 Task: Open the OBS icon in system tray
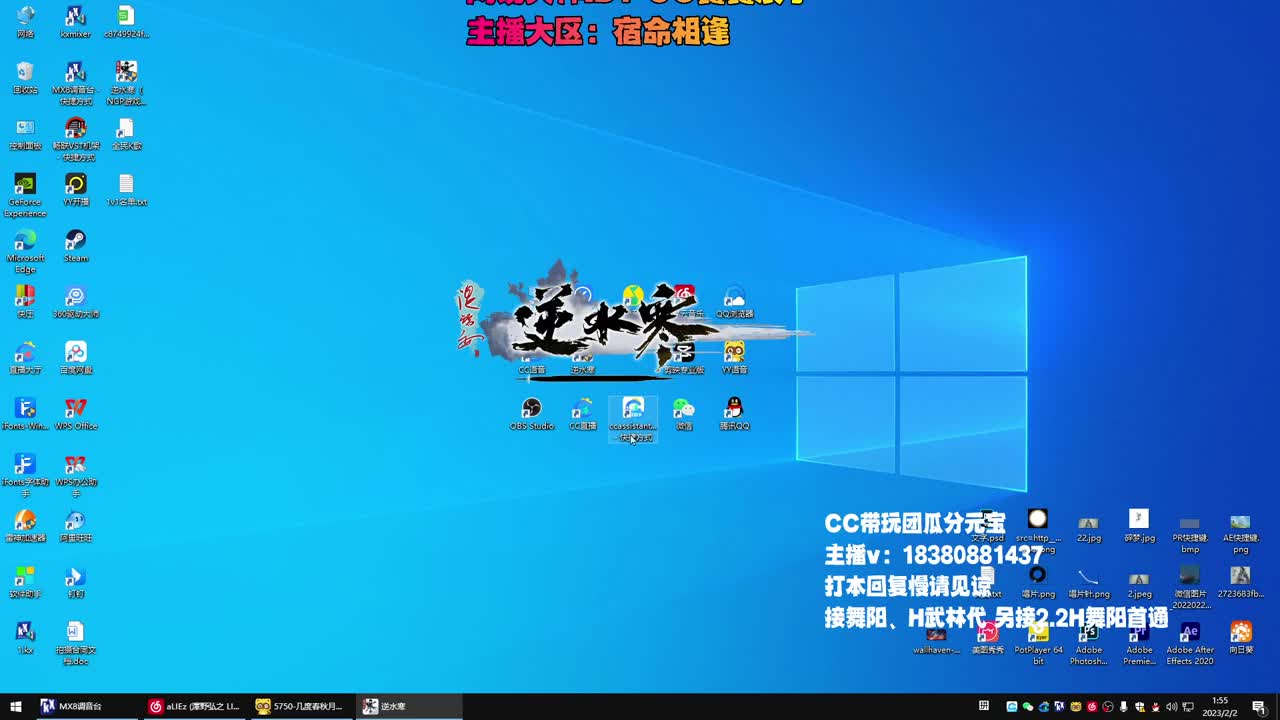[x=1107, y=706]
